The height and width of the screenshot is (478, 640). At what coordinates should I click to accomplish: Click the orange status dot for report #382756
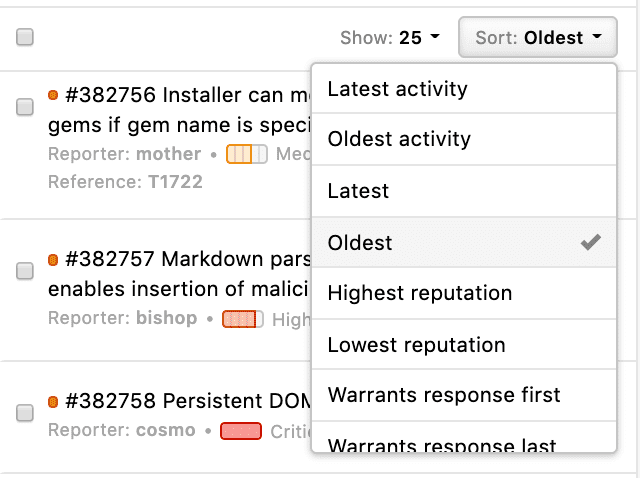[x=53, y=95]
